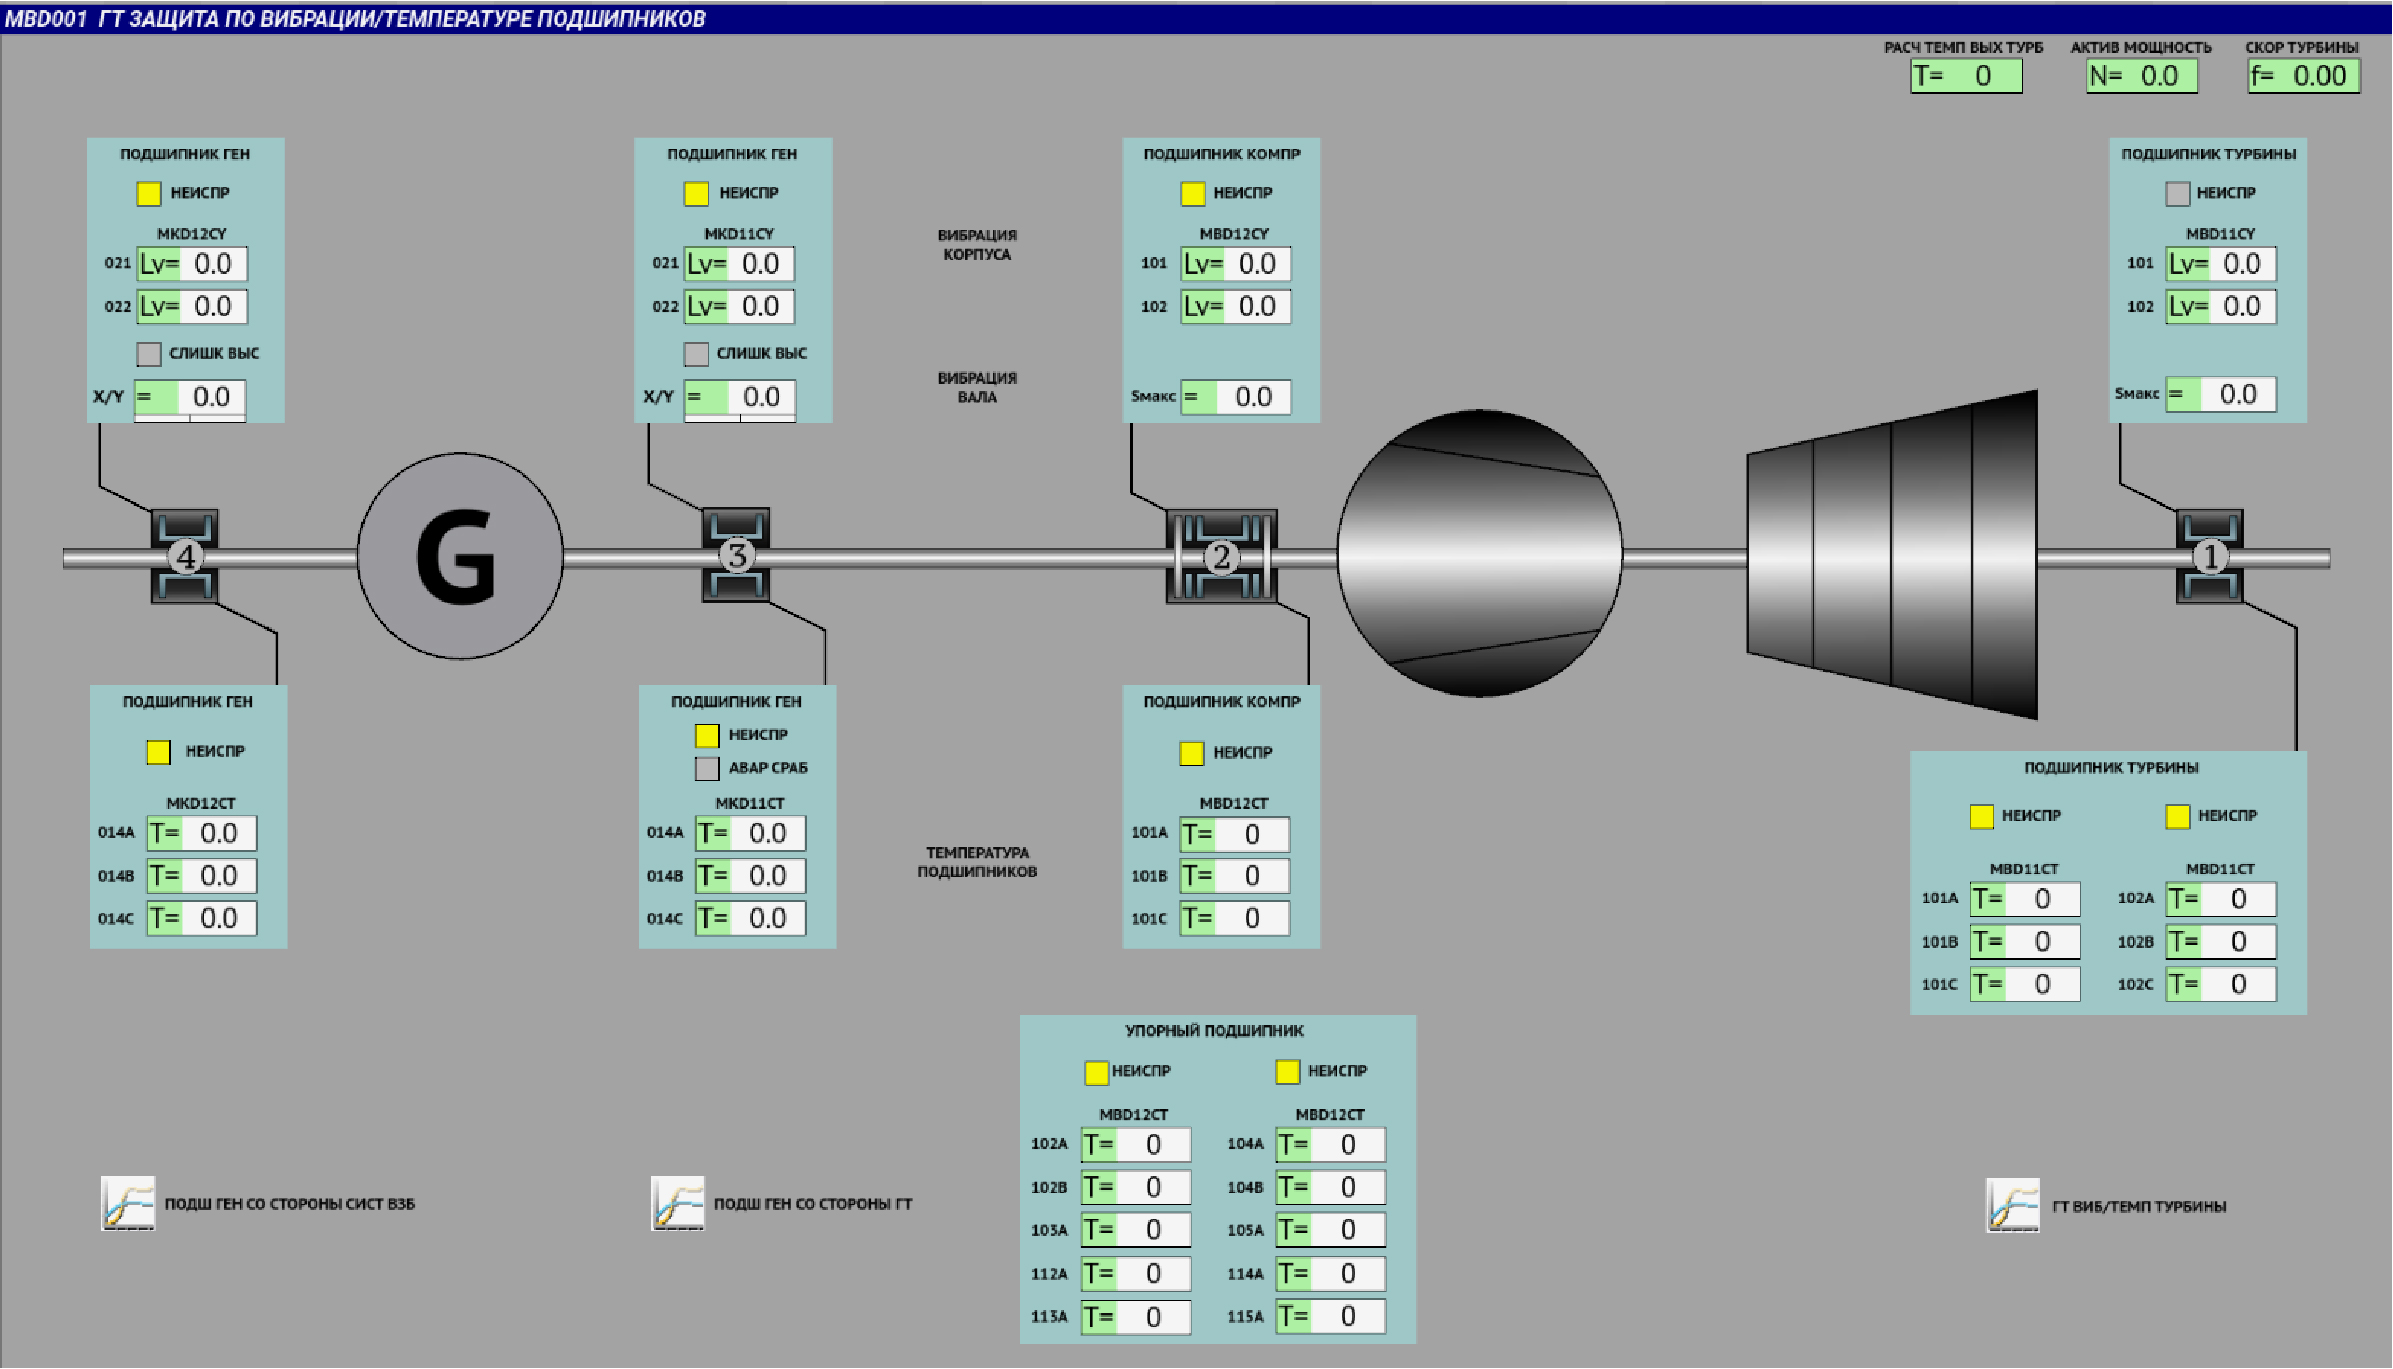Click bearing number 4 icon on shaft
Viewport: 2393px width, 1369px height.
tap(185, 556)
